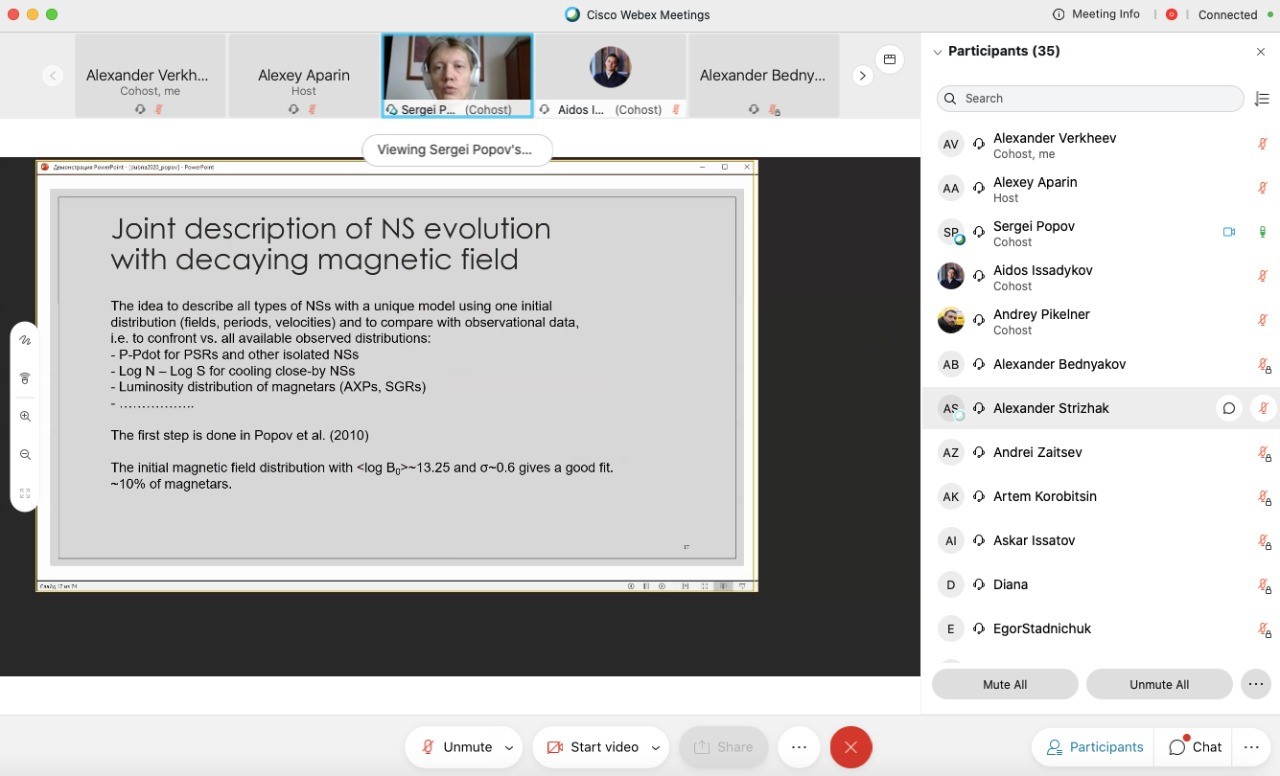Open the audio options dropdown arrow next to Unmute
Screen dimensions: 1280x776
tap(509, 747)
